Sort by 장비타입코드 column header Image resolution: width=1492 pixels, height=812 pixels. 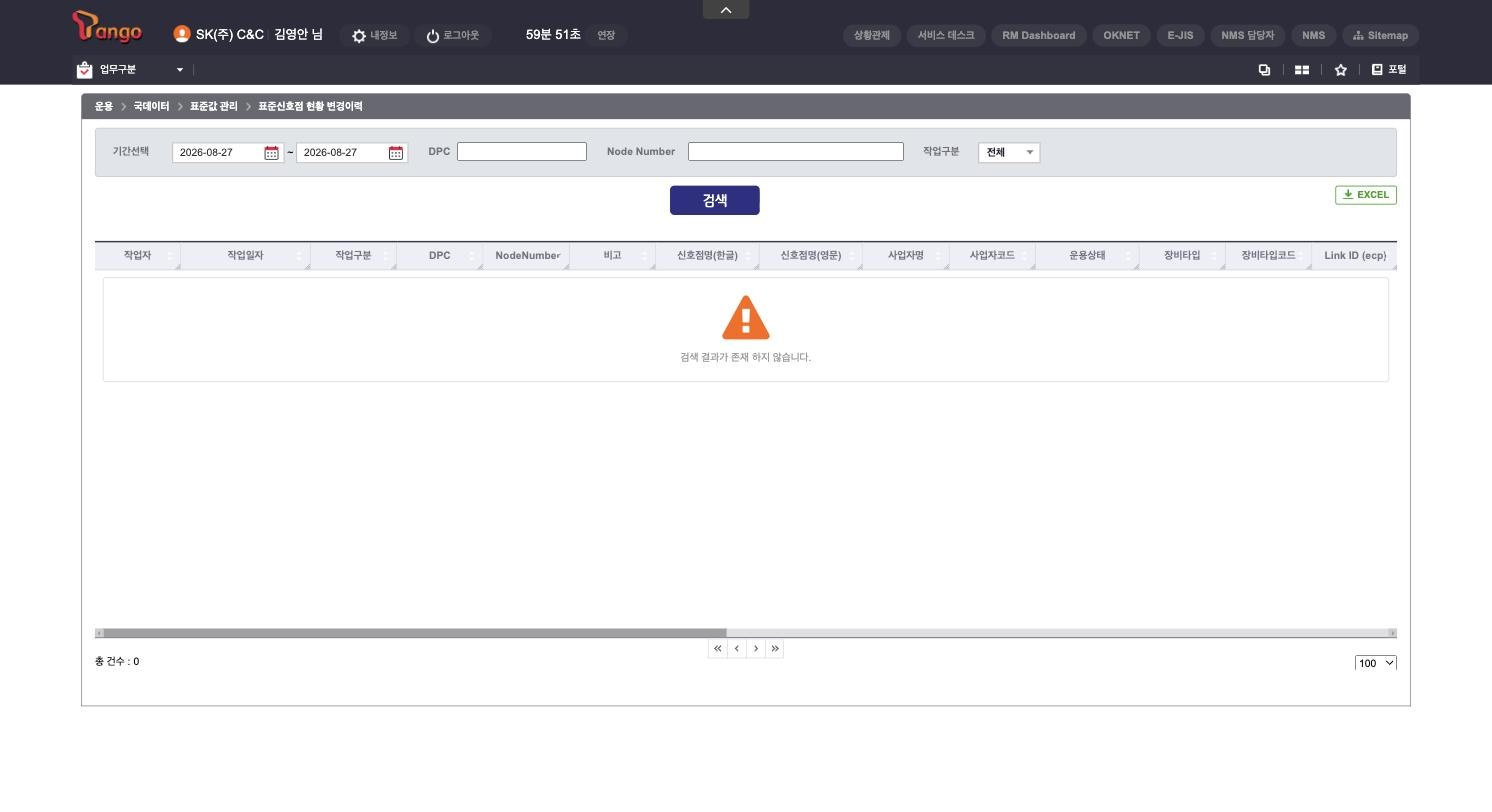point(1268,256)
